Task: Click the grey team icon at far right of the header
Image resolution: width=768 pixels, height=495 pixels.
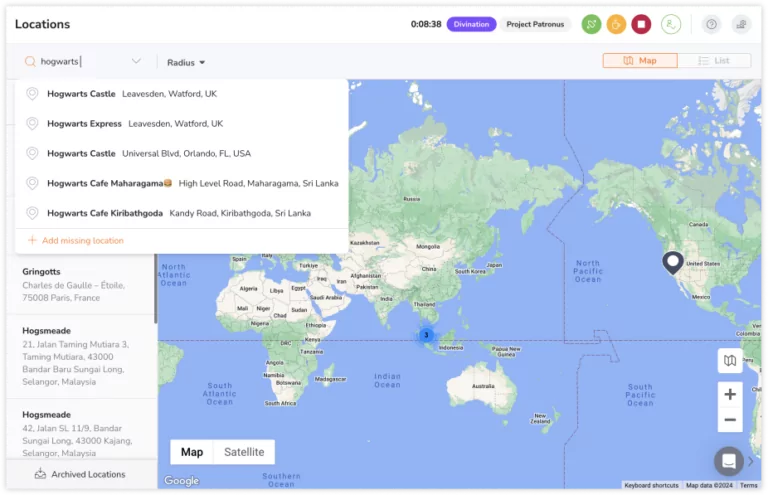Action: coord(742,24)
